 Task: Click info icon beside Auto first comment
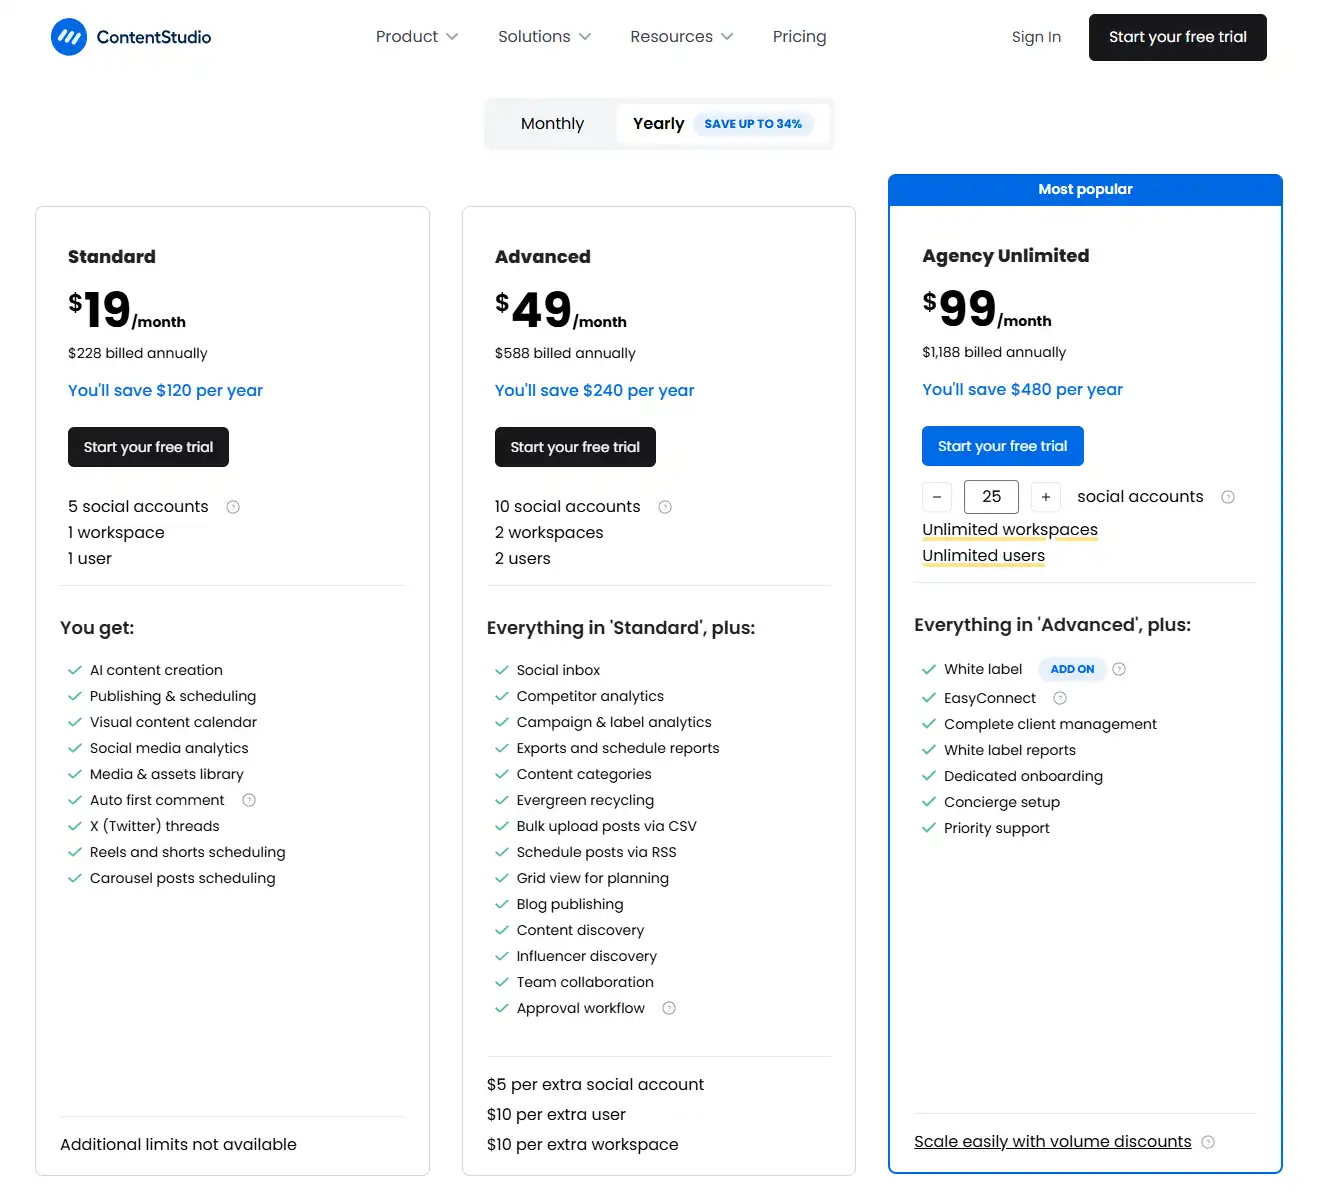click(250, 800)
